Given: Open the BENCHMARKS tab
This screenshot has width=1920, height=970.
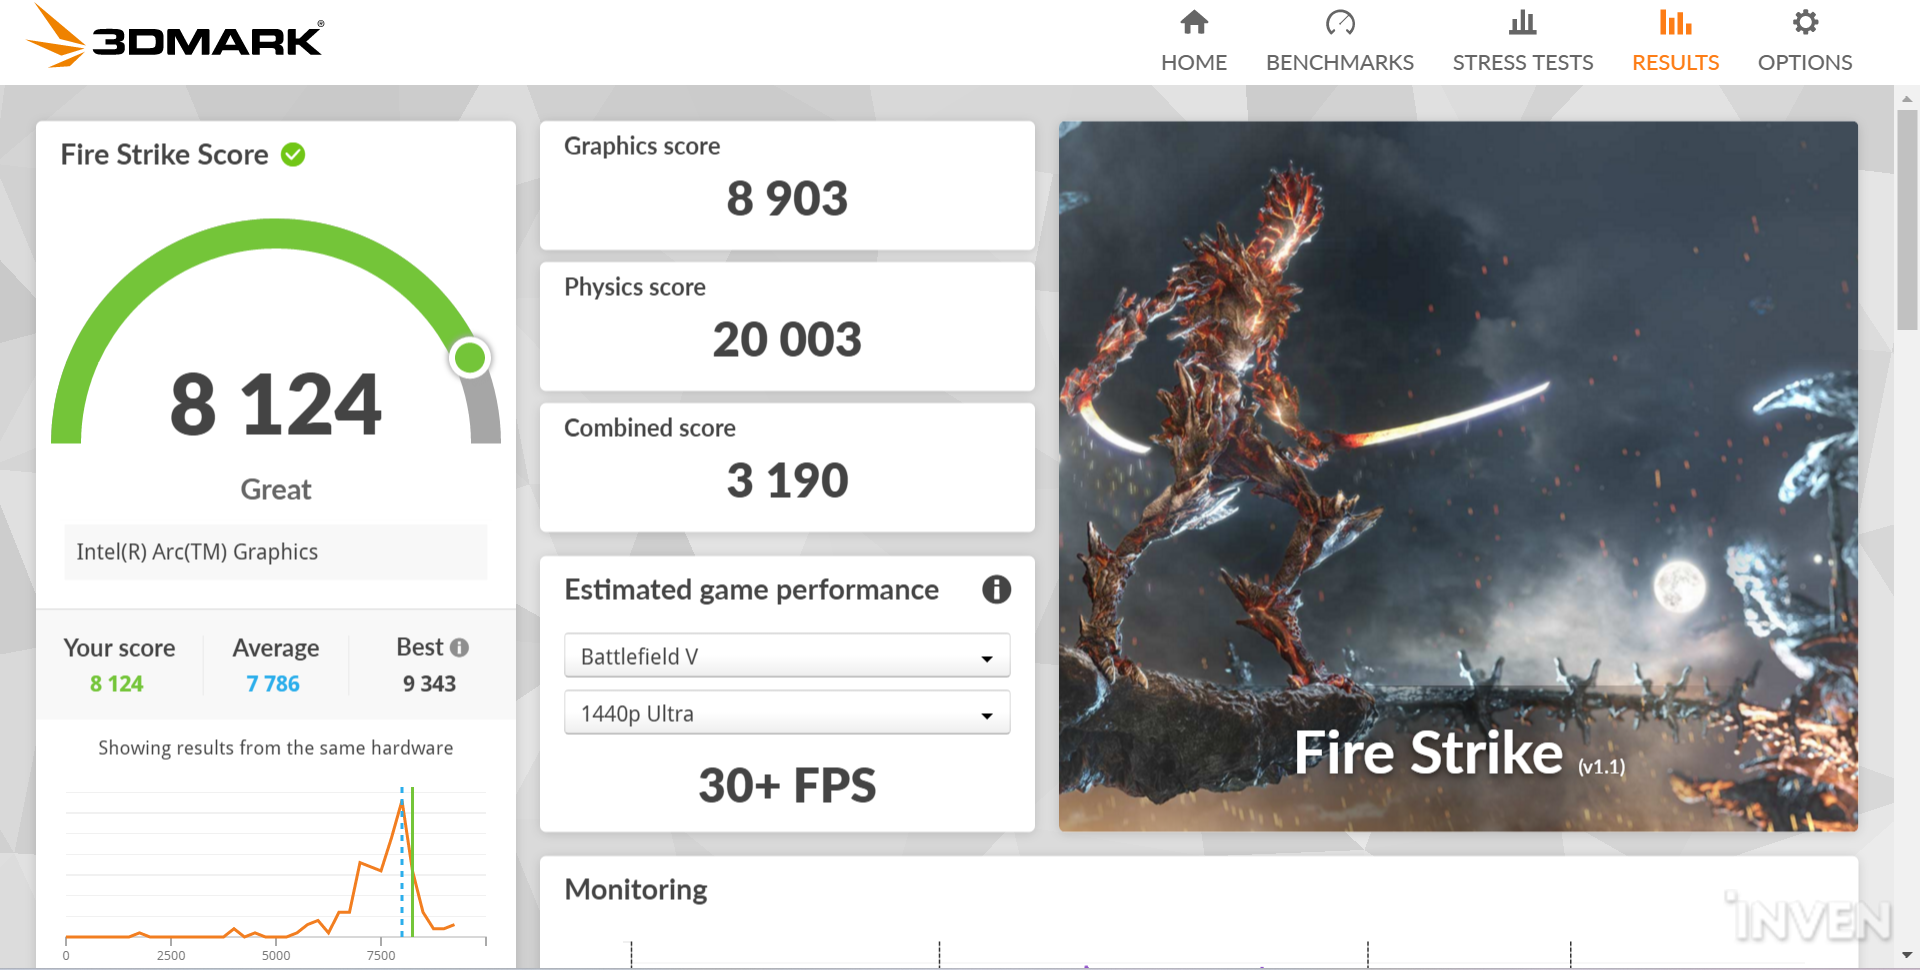Looking at the screenshot, I should point(1340,63).
